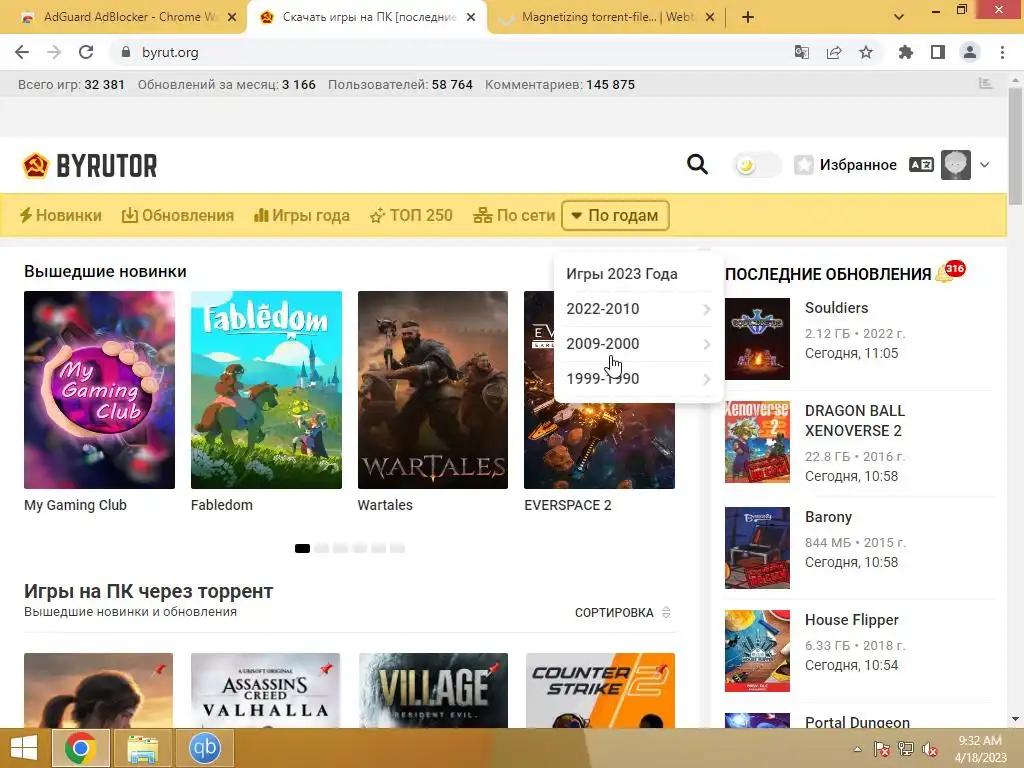1024x768 pixels.
Task: Click the Fabledom title text
Action: pos(221,505)
